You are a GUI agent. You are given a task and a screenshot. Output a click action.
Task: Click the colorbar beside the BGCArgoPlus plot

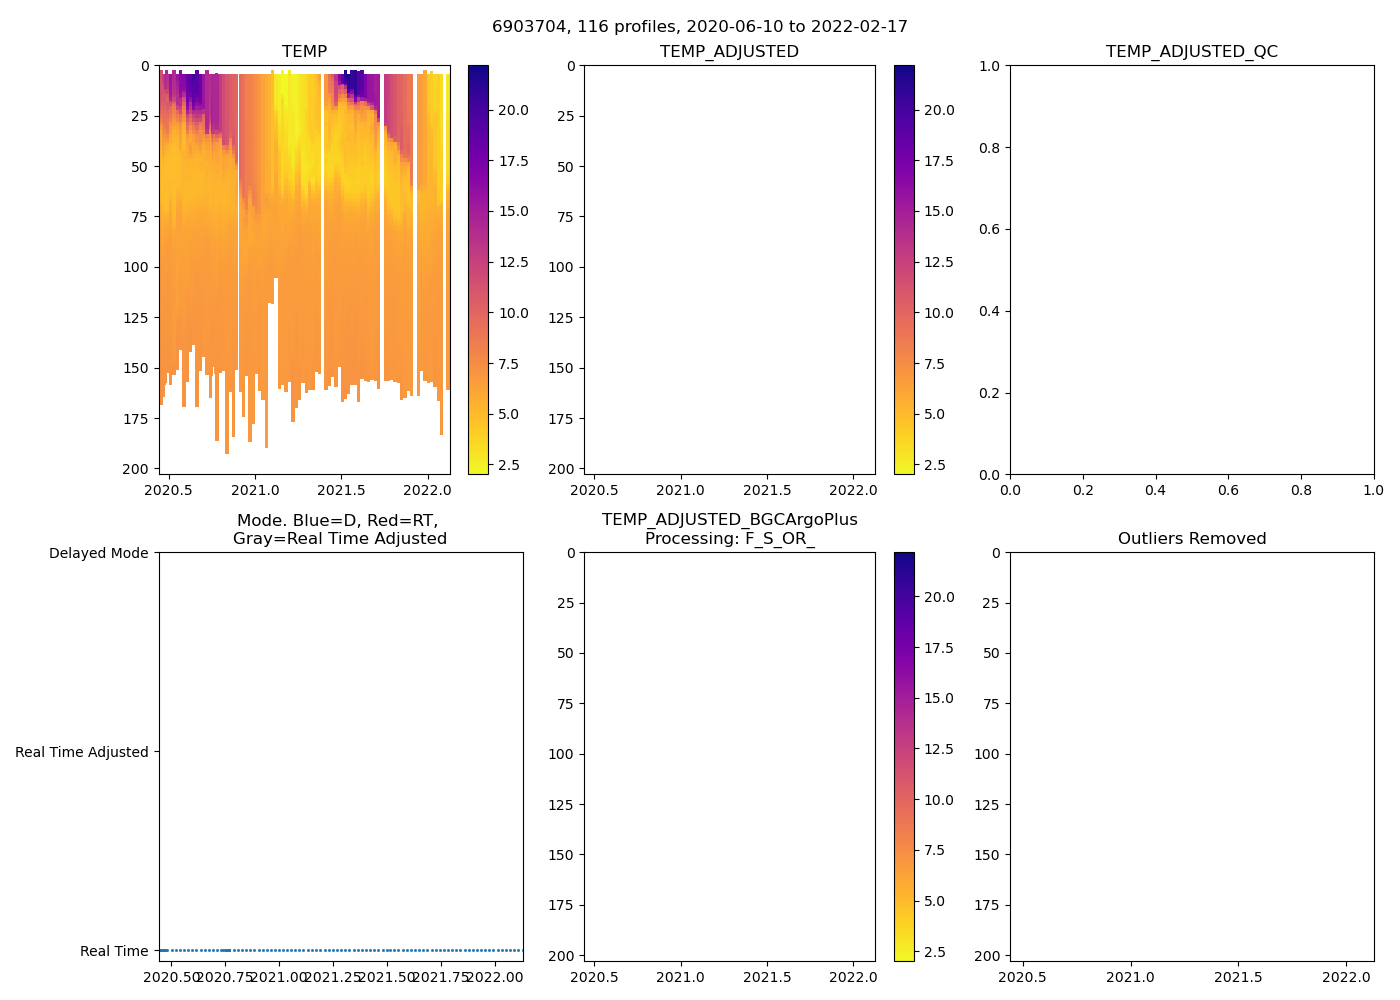pos(904,757)
